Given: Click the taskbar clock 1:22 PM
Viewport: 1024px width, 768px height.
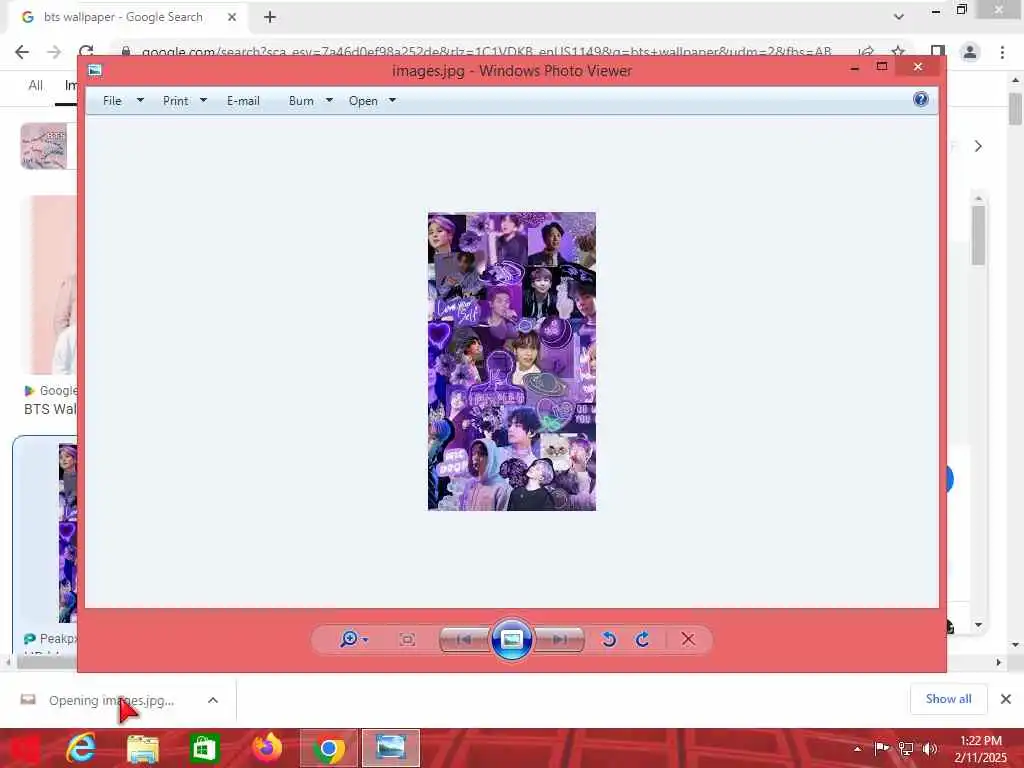Looking at the screenshot, I should tap(981, 741).
